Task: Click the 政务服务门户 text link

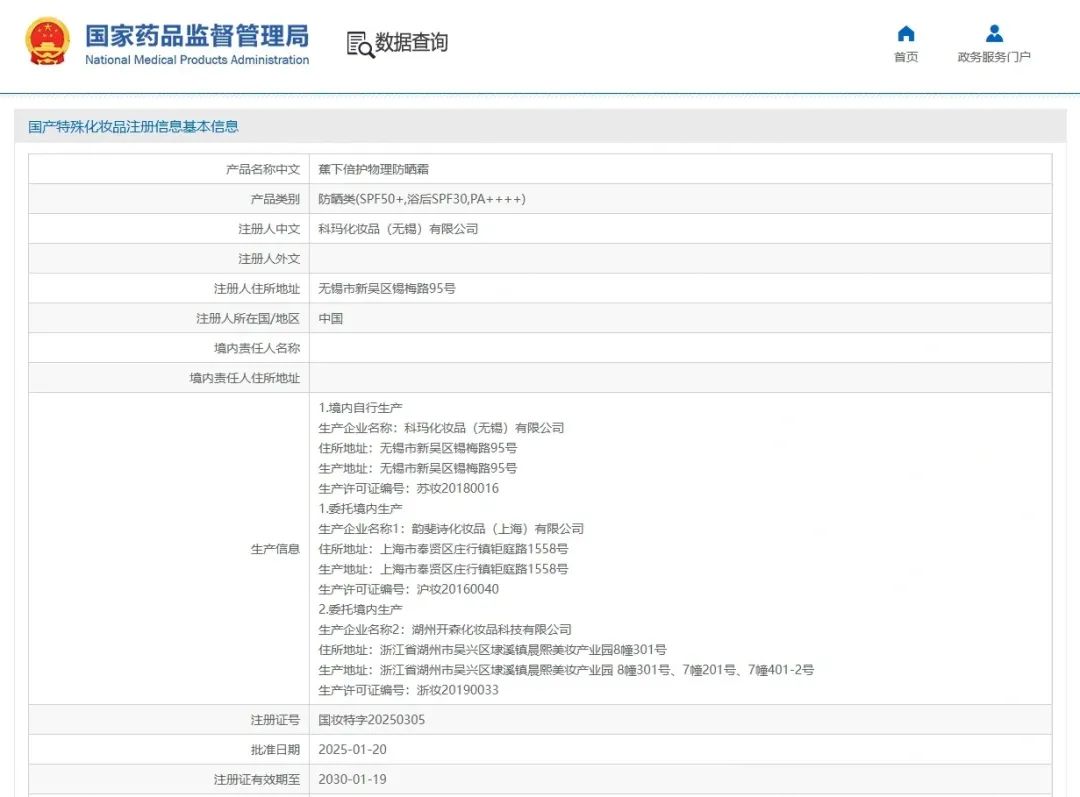Action: [x=994, y=57]
